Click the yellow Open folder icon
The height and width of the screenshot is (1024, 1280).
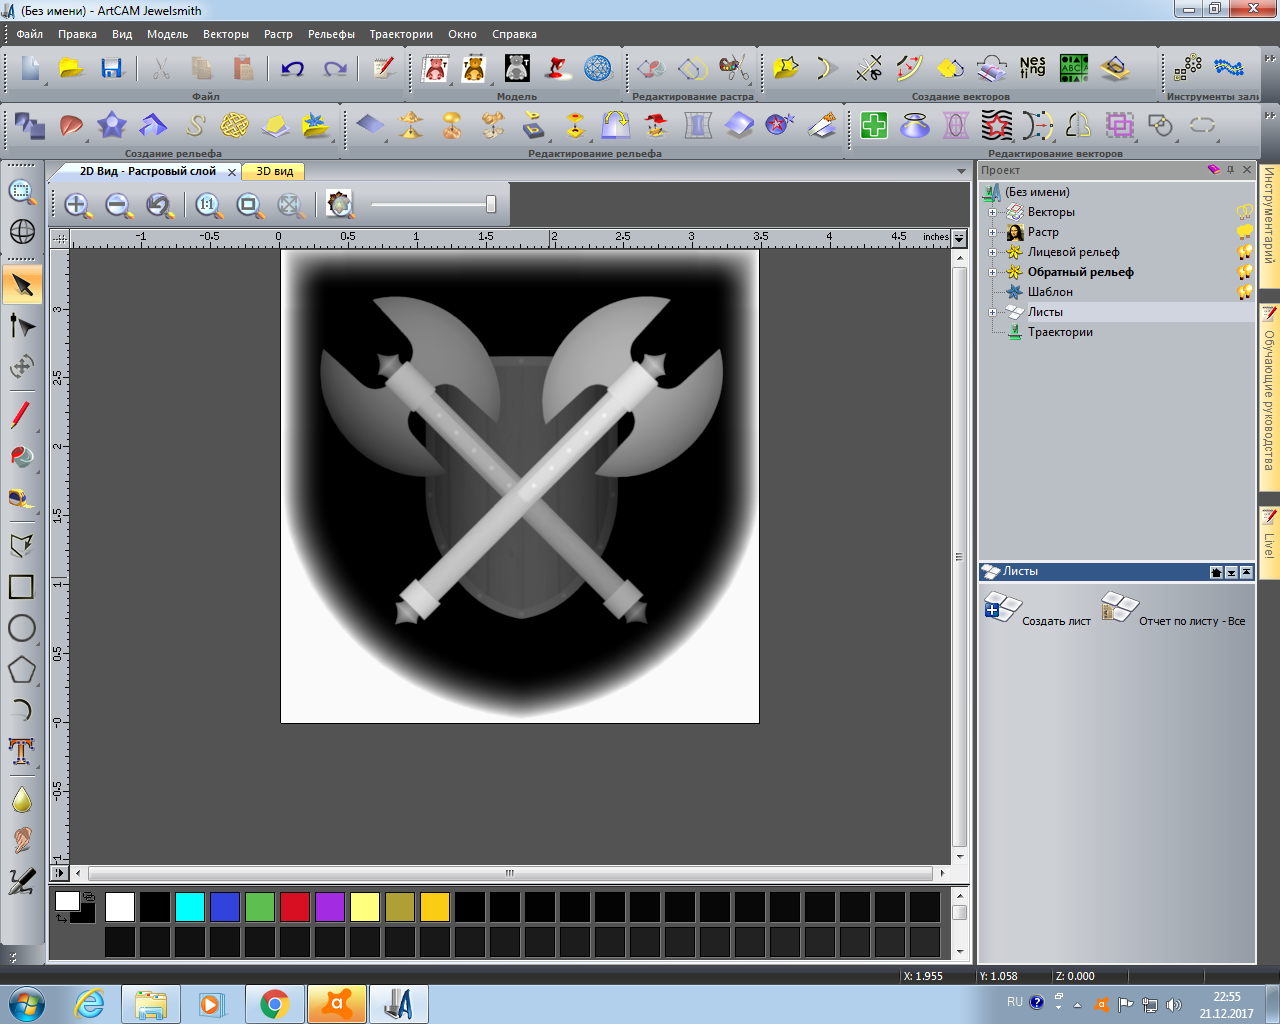71,68
